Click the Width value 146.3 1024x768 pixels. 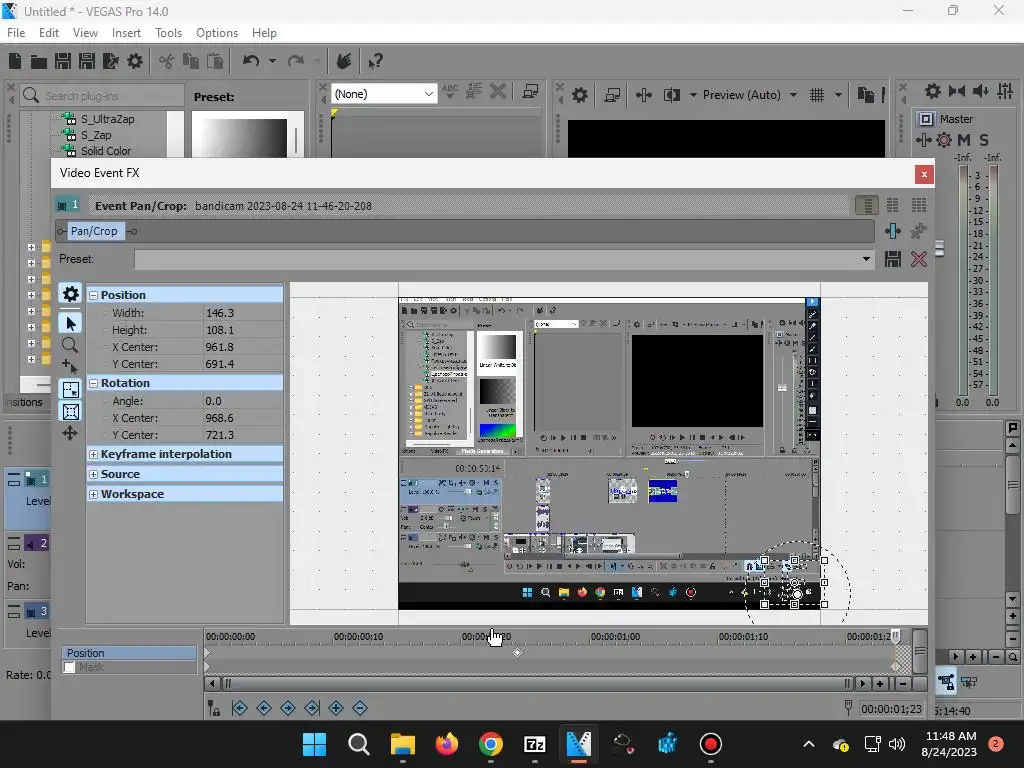pos(220,313)
